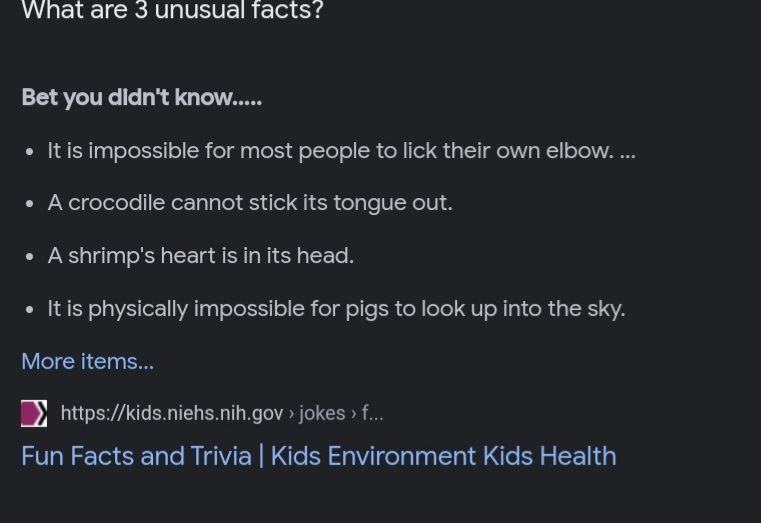Click the breadcrumb arrow before jokes
The height and width of the screenshot is (523, 761).
pyautogui.click(x=291, y=414)
